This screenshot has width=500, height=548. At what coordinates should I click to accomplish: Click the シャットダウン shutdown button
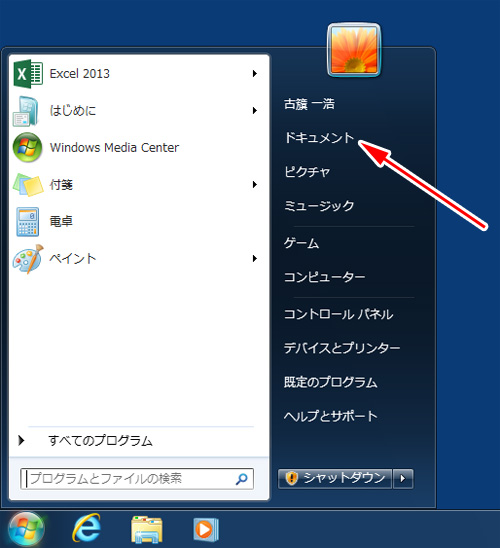pyautogui.click(x=335, y=478)
